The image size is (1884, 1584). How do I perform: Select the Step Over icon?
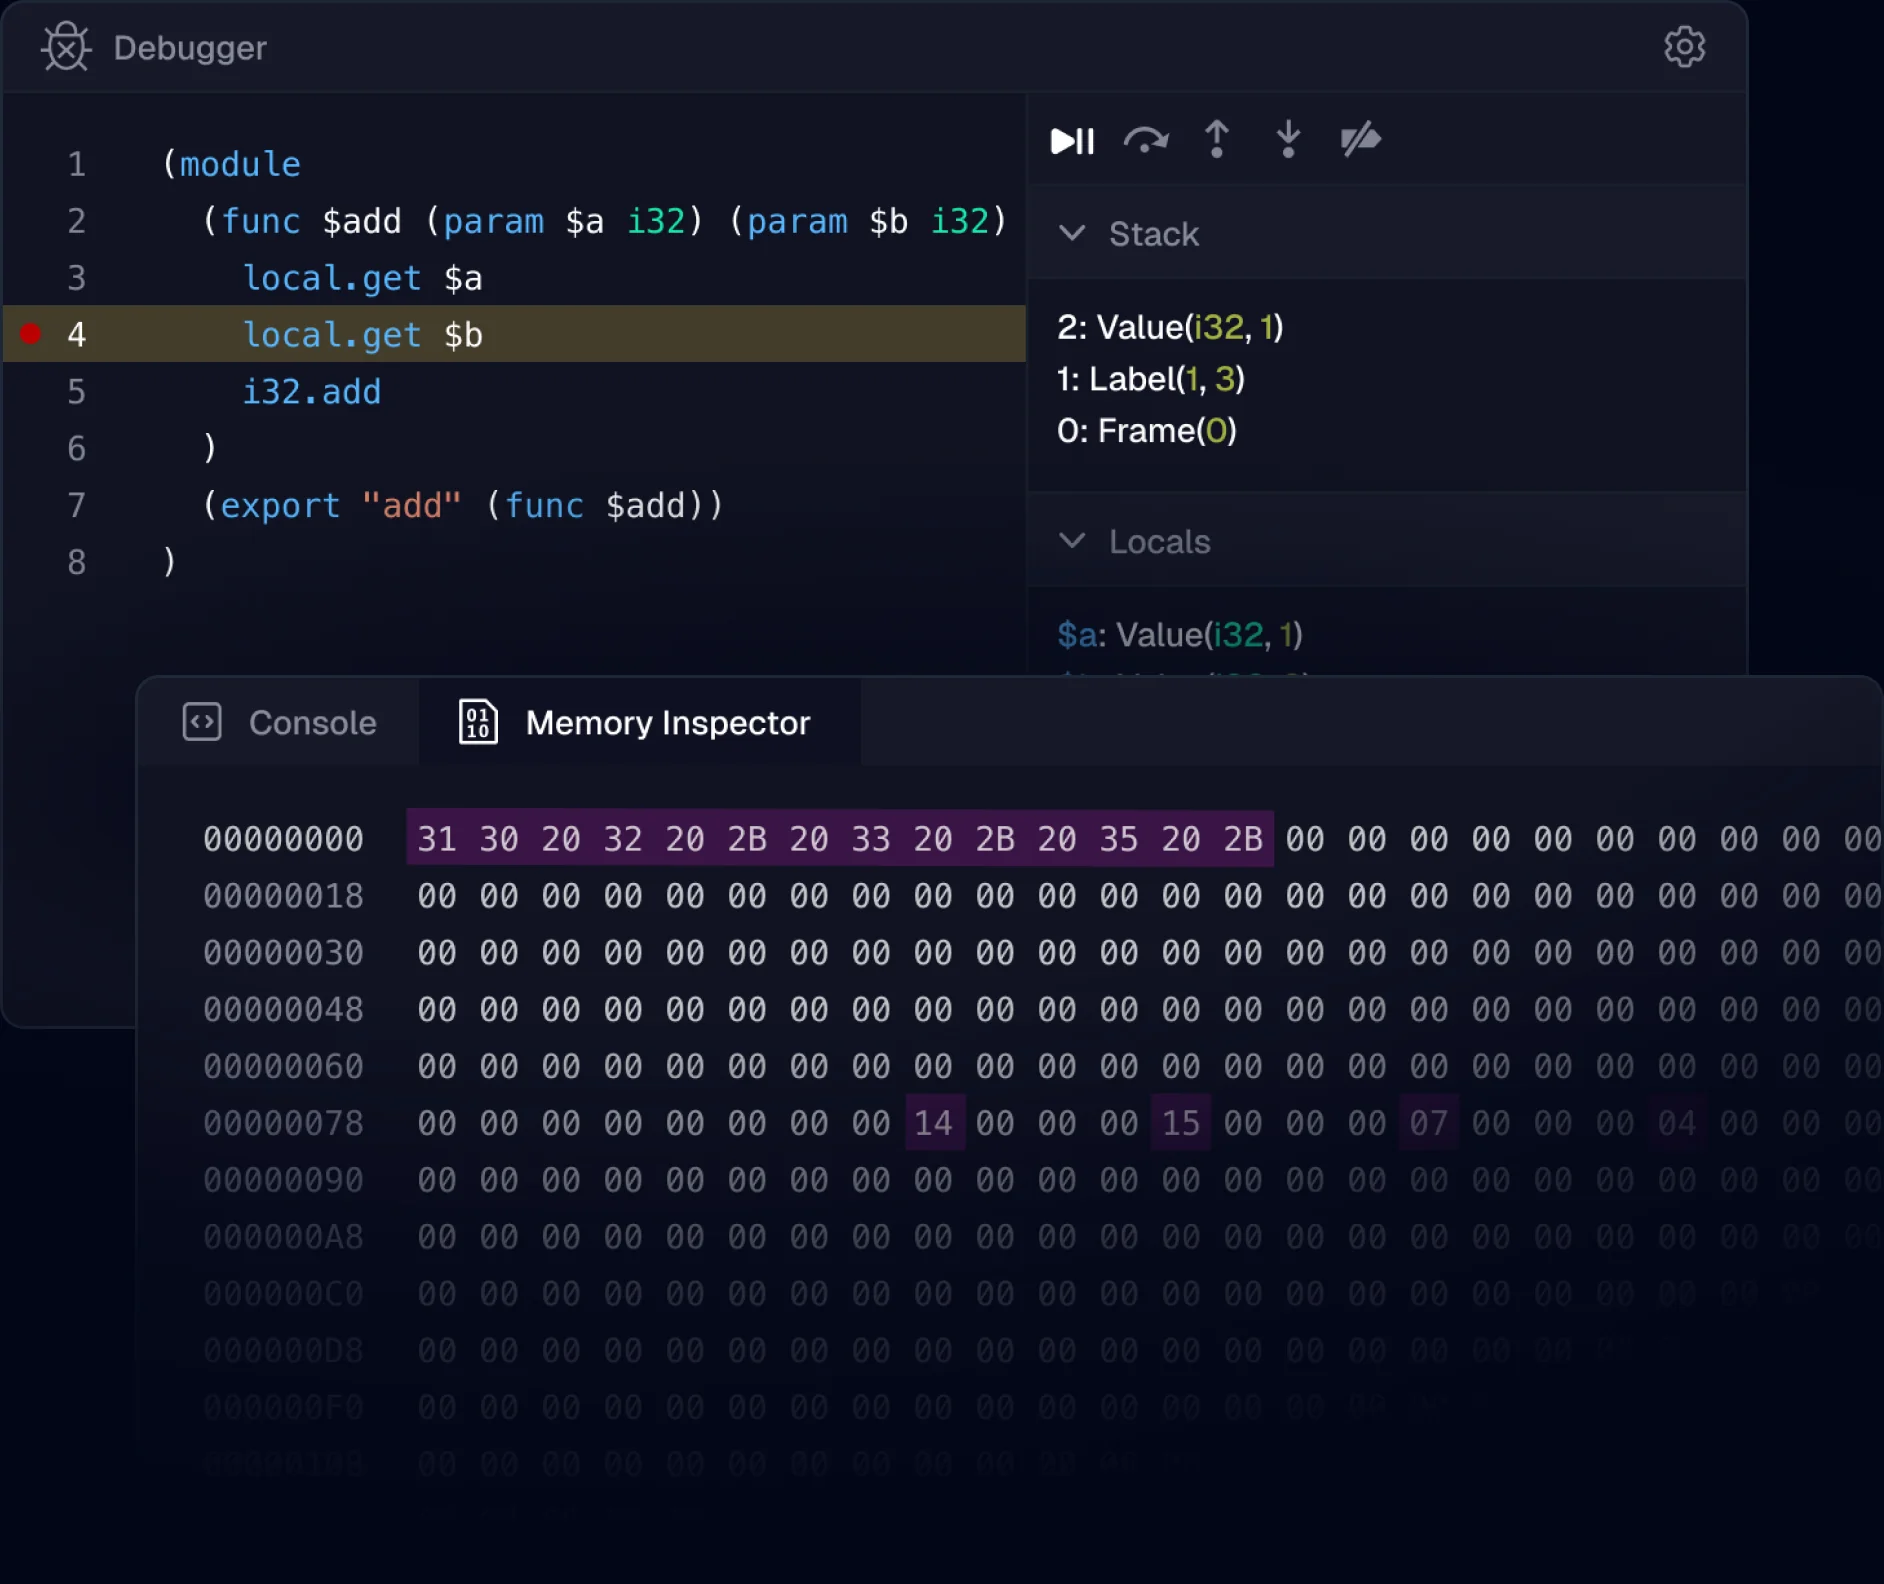[x=1146, y=140]
